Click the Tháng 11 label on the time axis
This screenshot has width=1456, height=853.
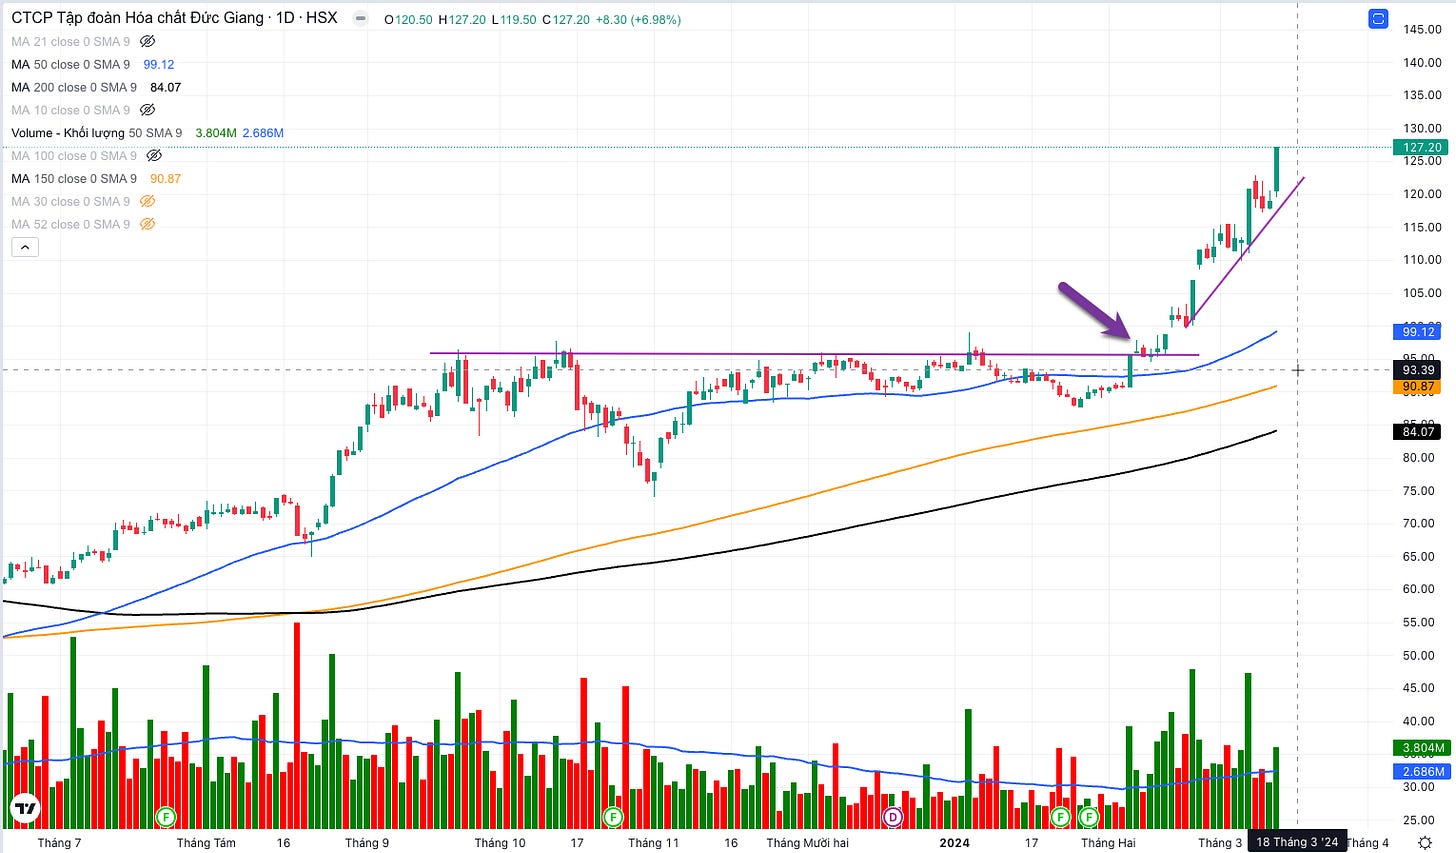coord(653,843)
